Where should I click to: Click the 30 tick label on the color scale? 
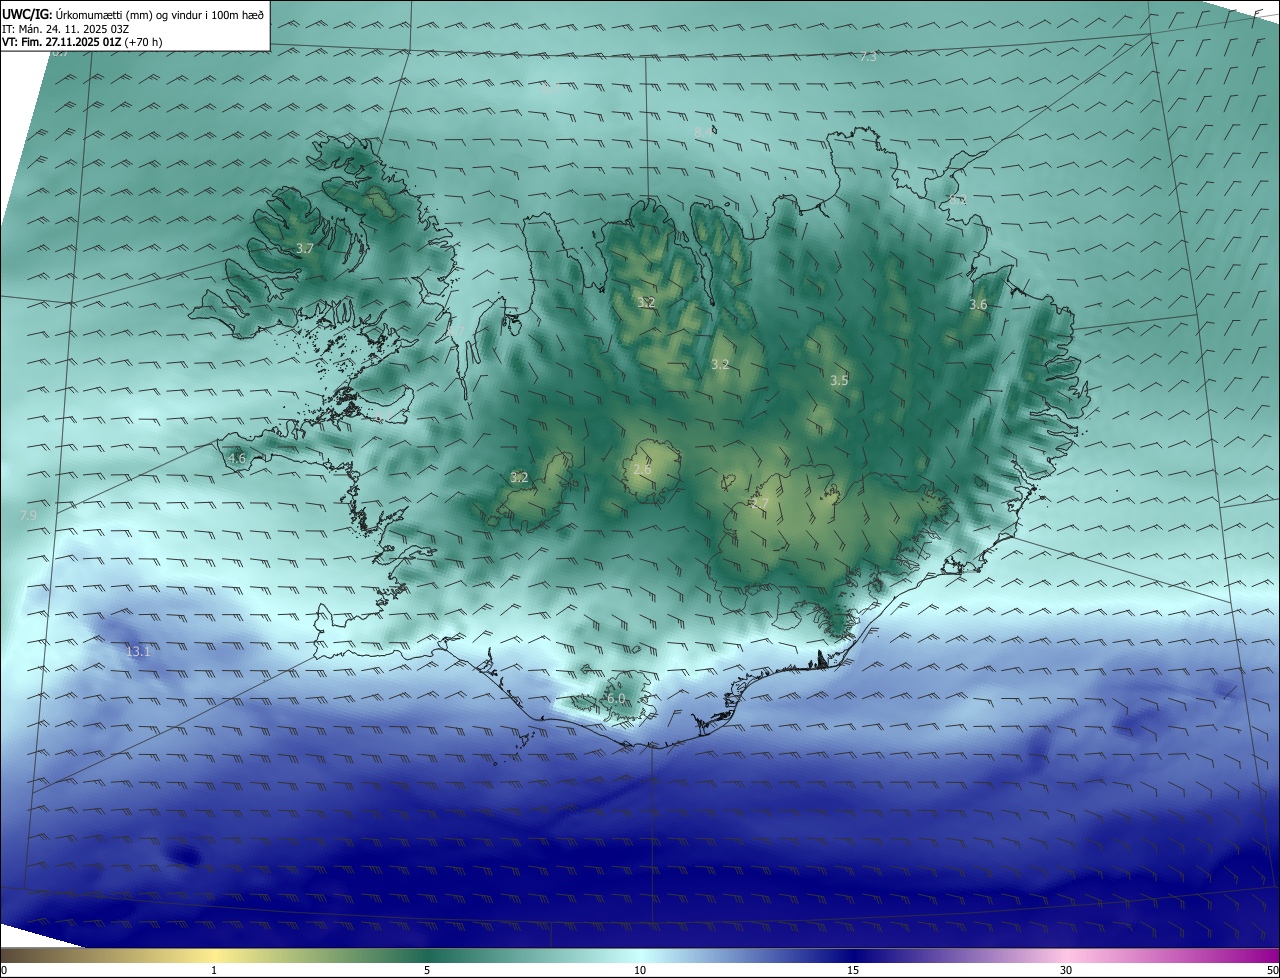[1066, 970]
